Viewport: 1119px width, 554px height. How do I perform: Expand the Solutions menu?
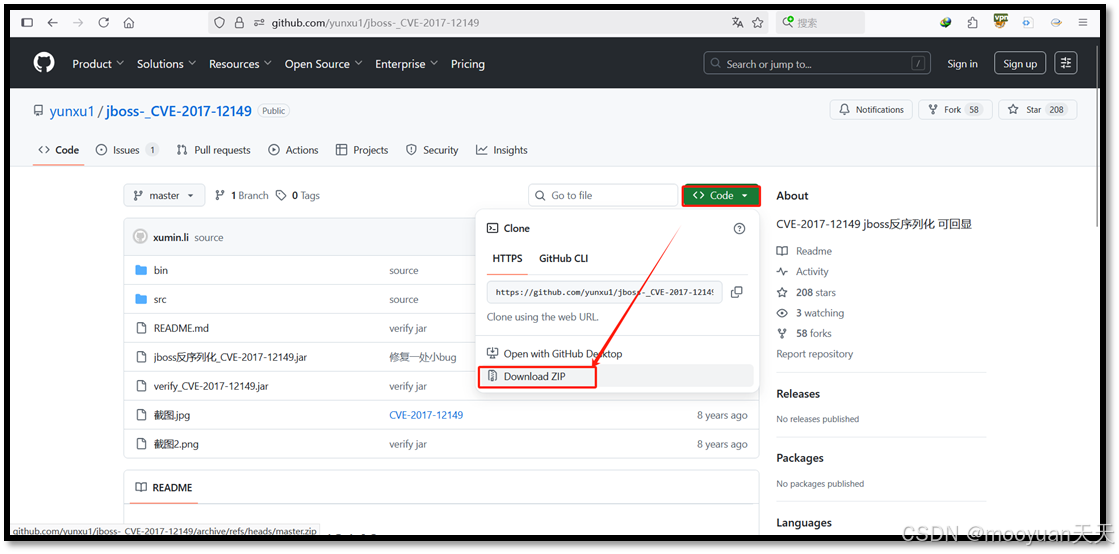[166, 64]
